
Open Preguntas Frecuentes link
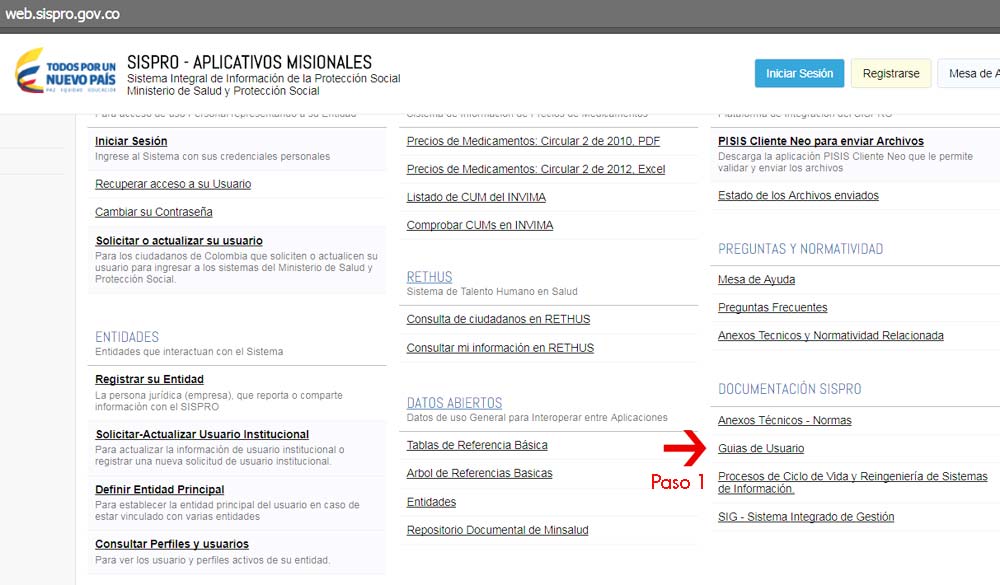pyautogui.click(x=772, y=308)
